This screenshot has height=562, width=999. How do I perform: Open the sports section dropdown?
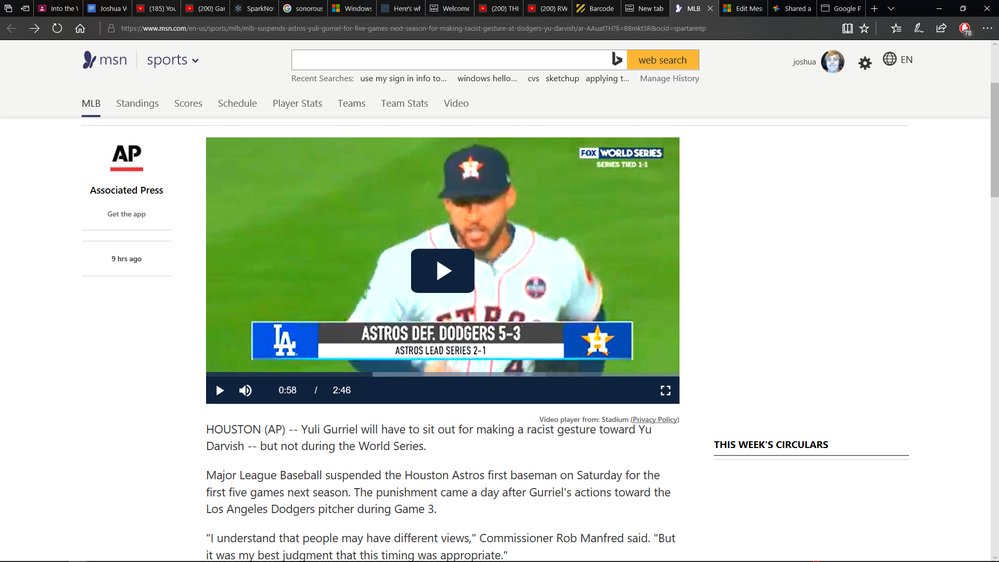pyautogui.click(x=173, y=60)
